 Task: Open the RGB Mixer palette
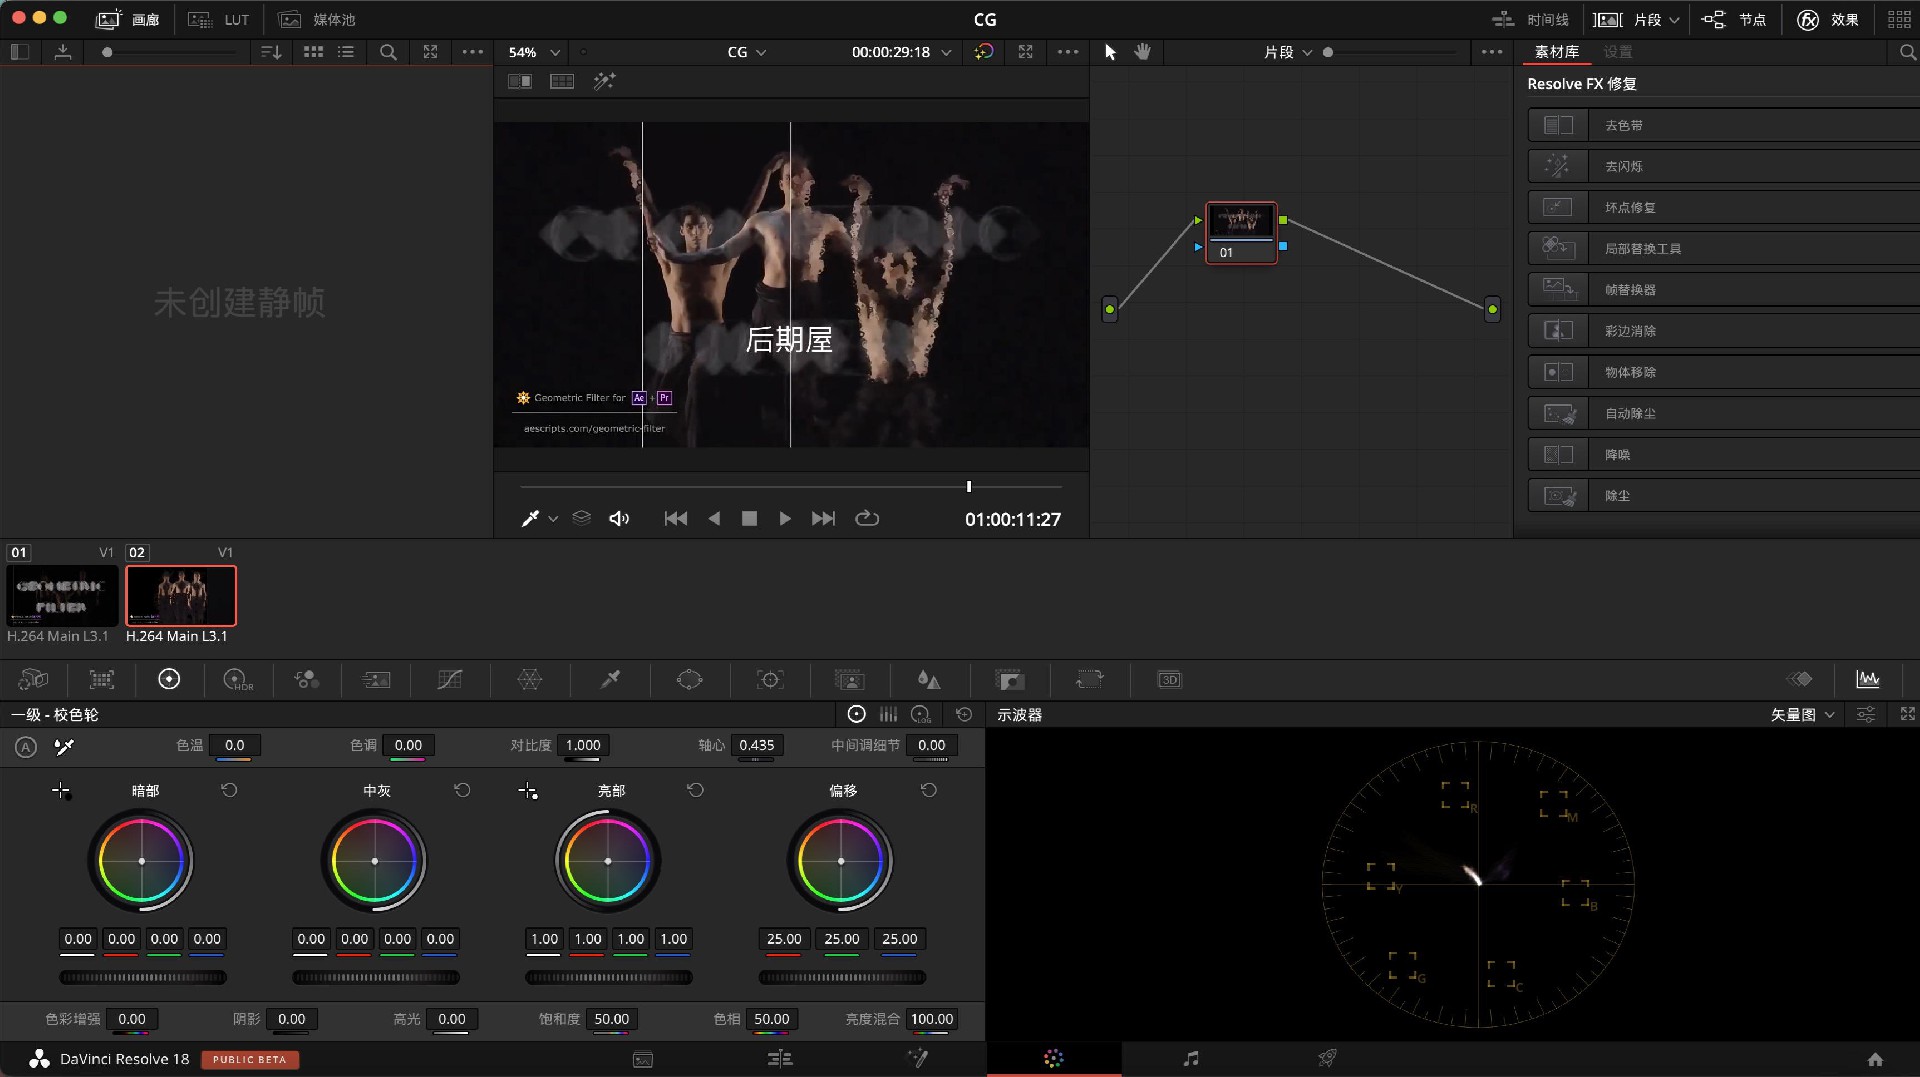(x=306, y=680)
